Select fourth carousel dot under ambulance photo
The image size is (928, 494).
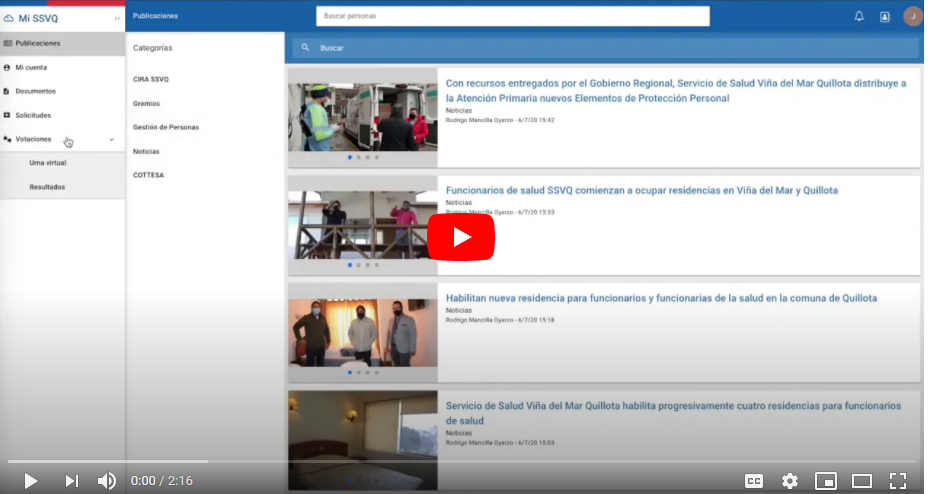click(x=376, y=157)
